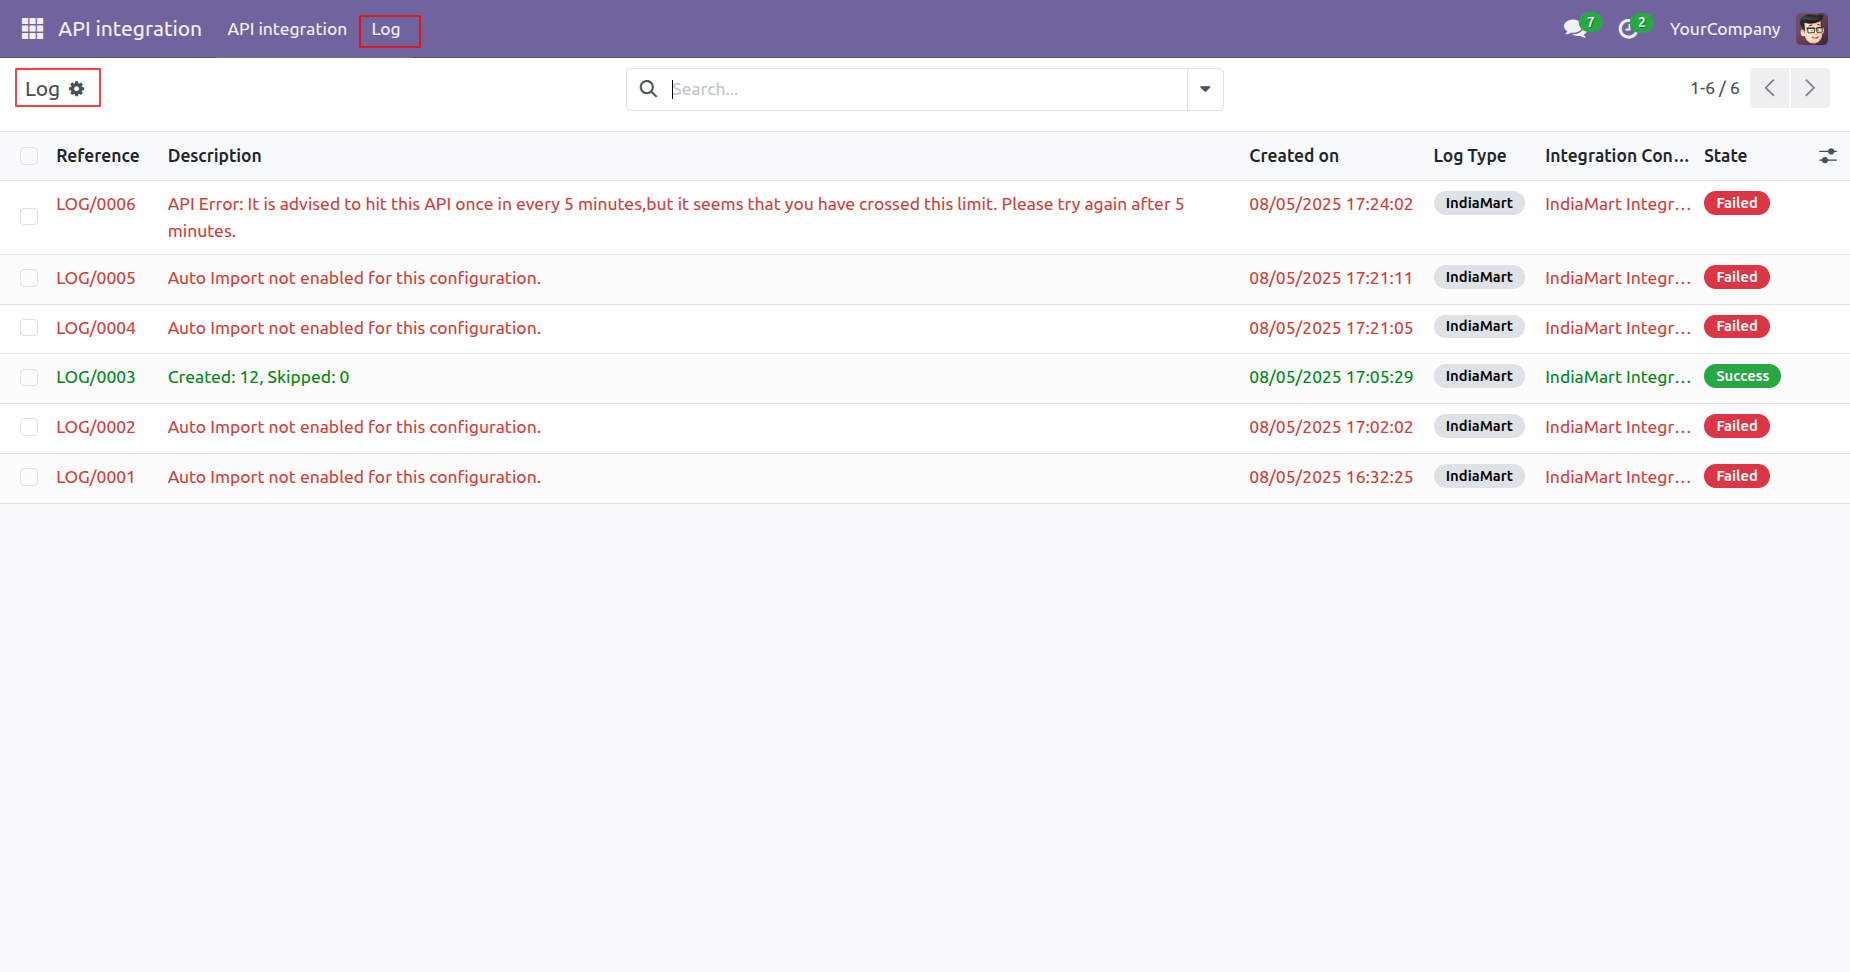This screenshot has width=1850, height=972.
Task: Open the Log menu item
Action: pos(386,29)
